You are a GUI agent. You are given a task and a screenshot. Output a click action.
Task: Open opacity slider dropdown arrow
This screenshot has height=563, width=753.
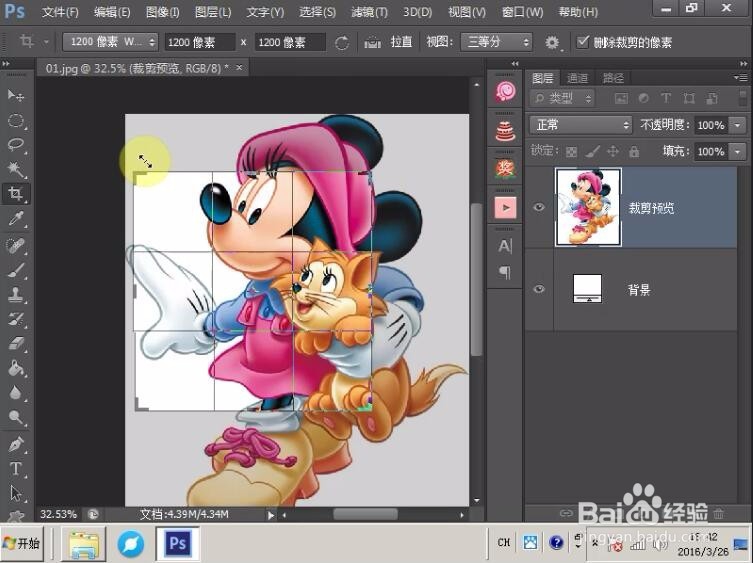pos(737,125)
